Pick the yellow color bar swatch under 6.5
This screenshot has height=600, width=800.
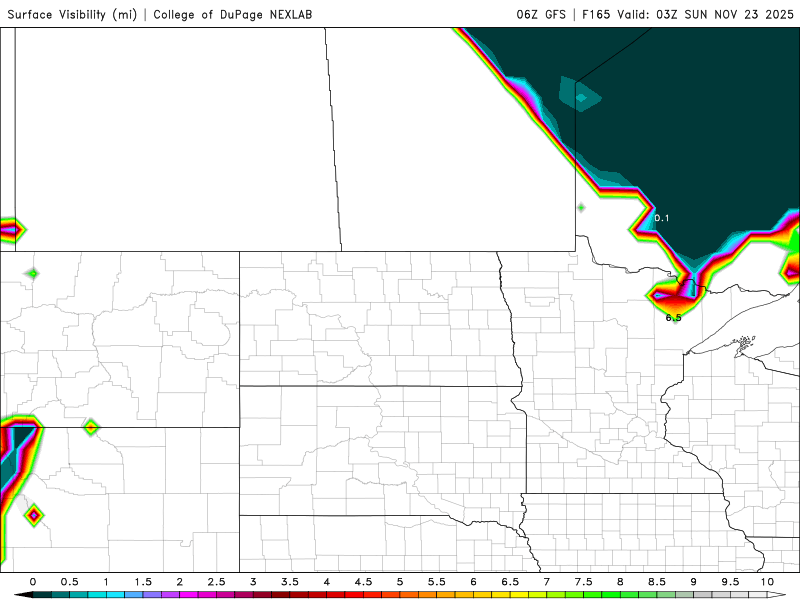519,595
